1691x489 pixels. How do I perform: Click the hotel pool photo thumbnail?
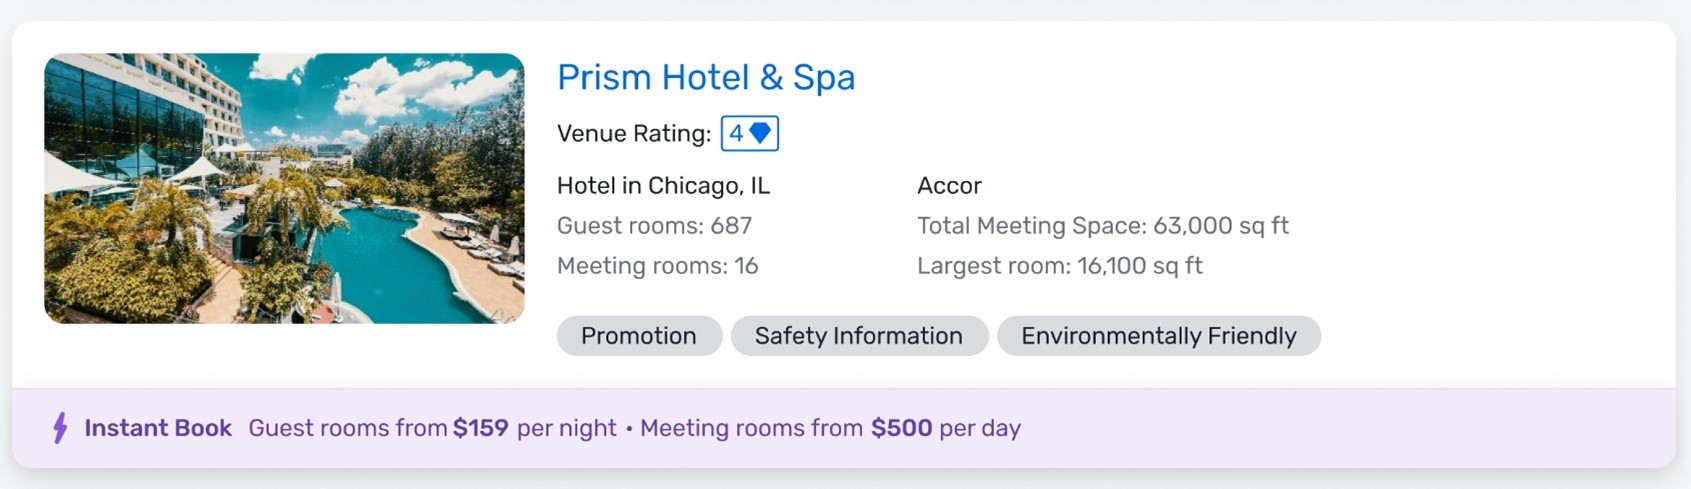284,188
